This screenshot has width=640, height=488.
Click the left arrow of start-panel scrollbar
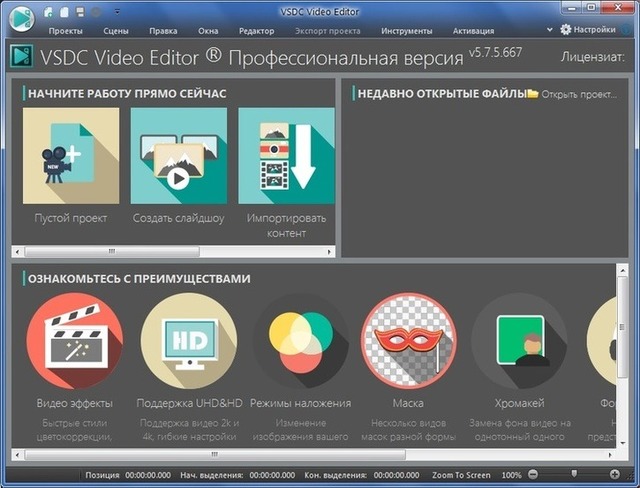(17, 252)
